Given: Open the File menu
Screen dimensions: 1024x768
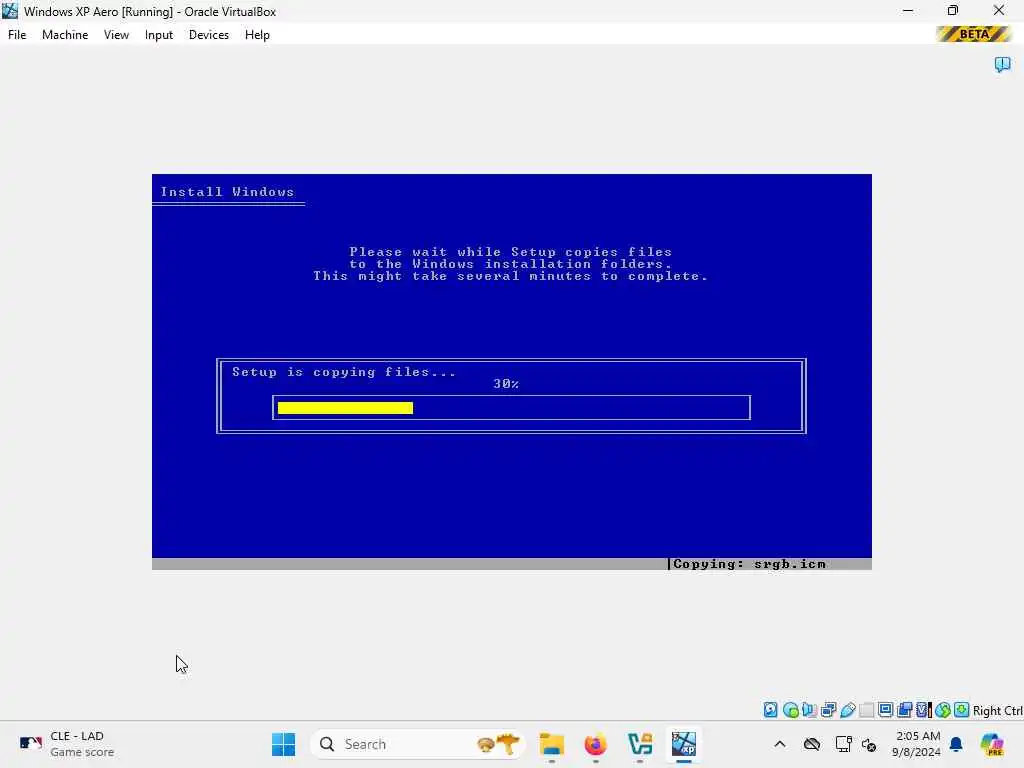Looking at the screenshot, I should pyautogui.click(x=17, y=35).
